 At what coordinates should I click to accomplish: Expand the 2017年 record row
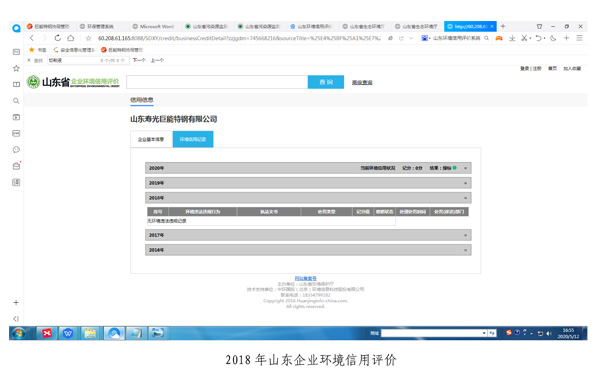click(308, 235)
